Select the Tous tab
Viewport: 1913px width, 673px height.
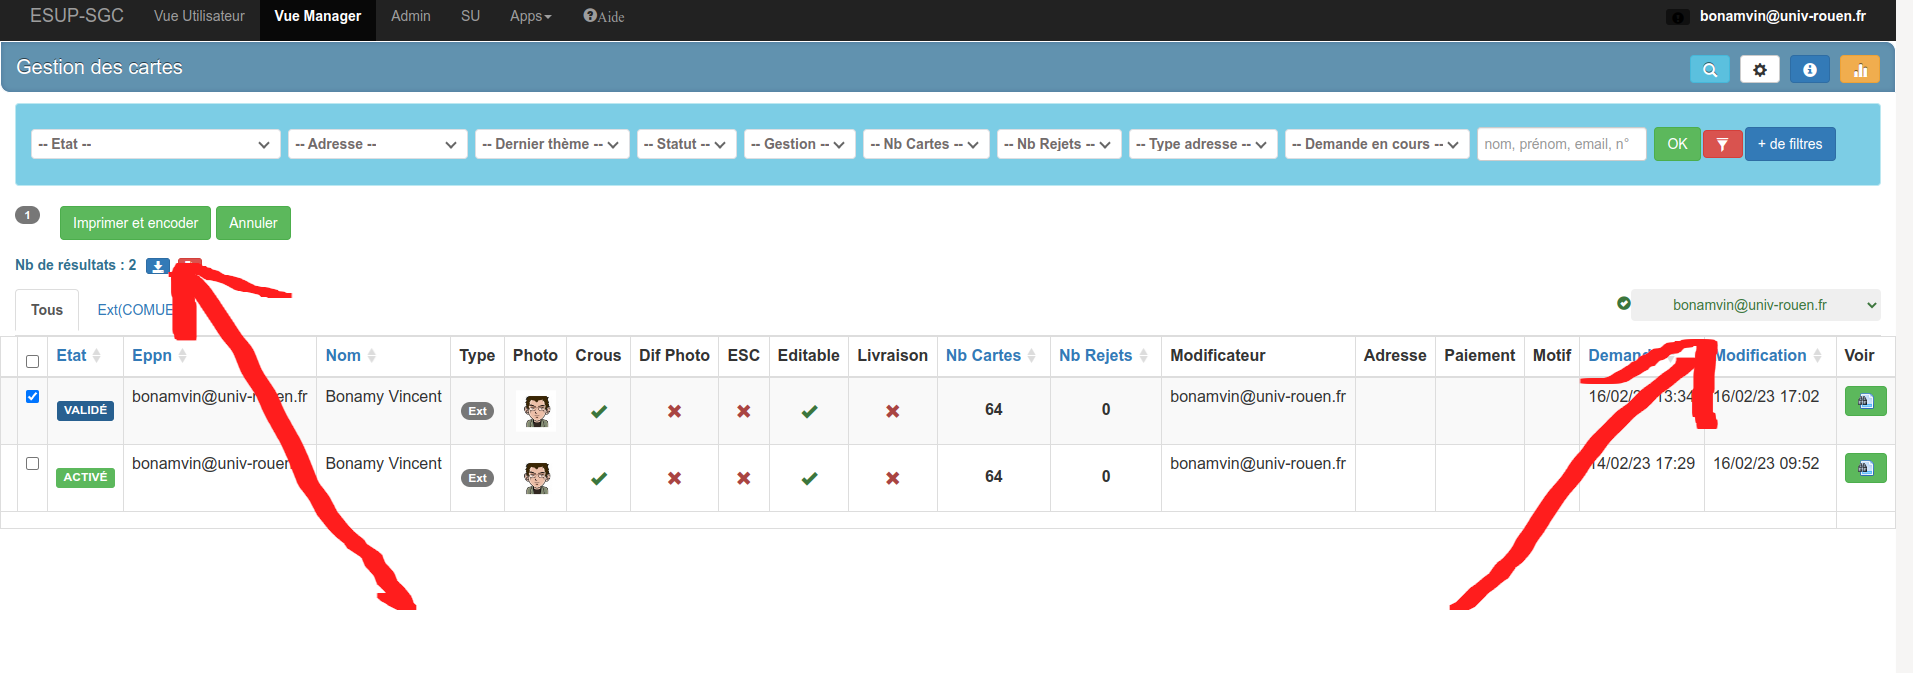coord(47,310)
